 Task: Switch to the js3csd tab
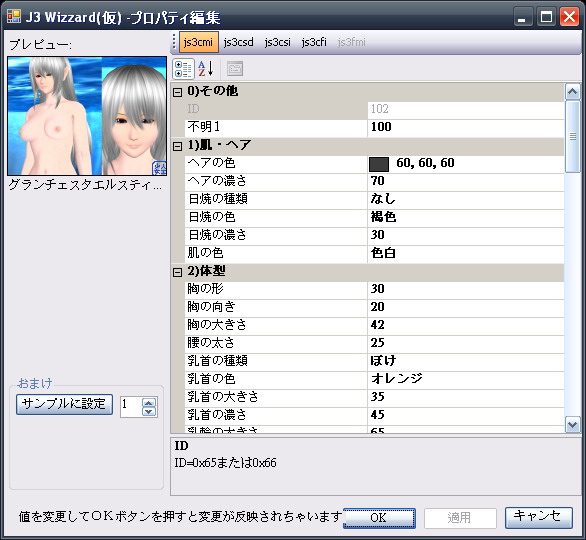pyautogui.click(x=238, y=42)
